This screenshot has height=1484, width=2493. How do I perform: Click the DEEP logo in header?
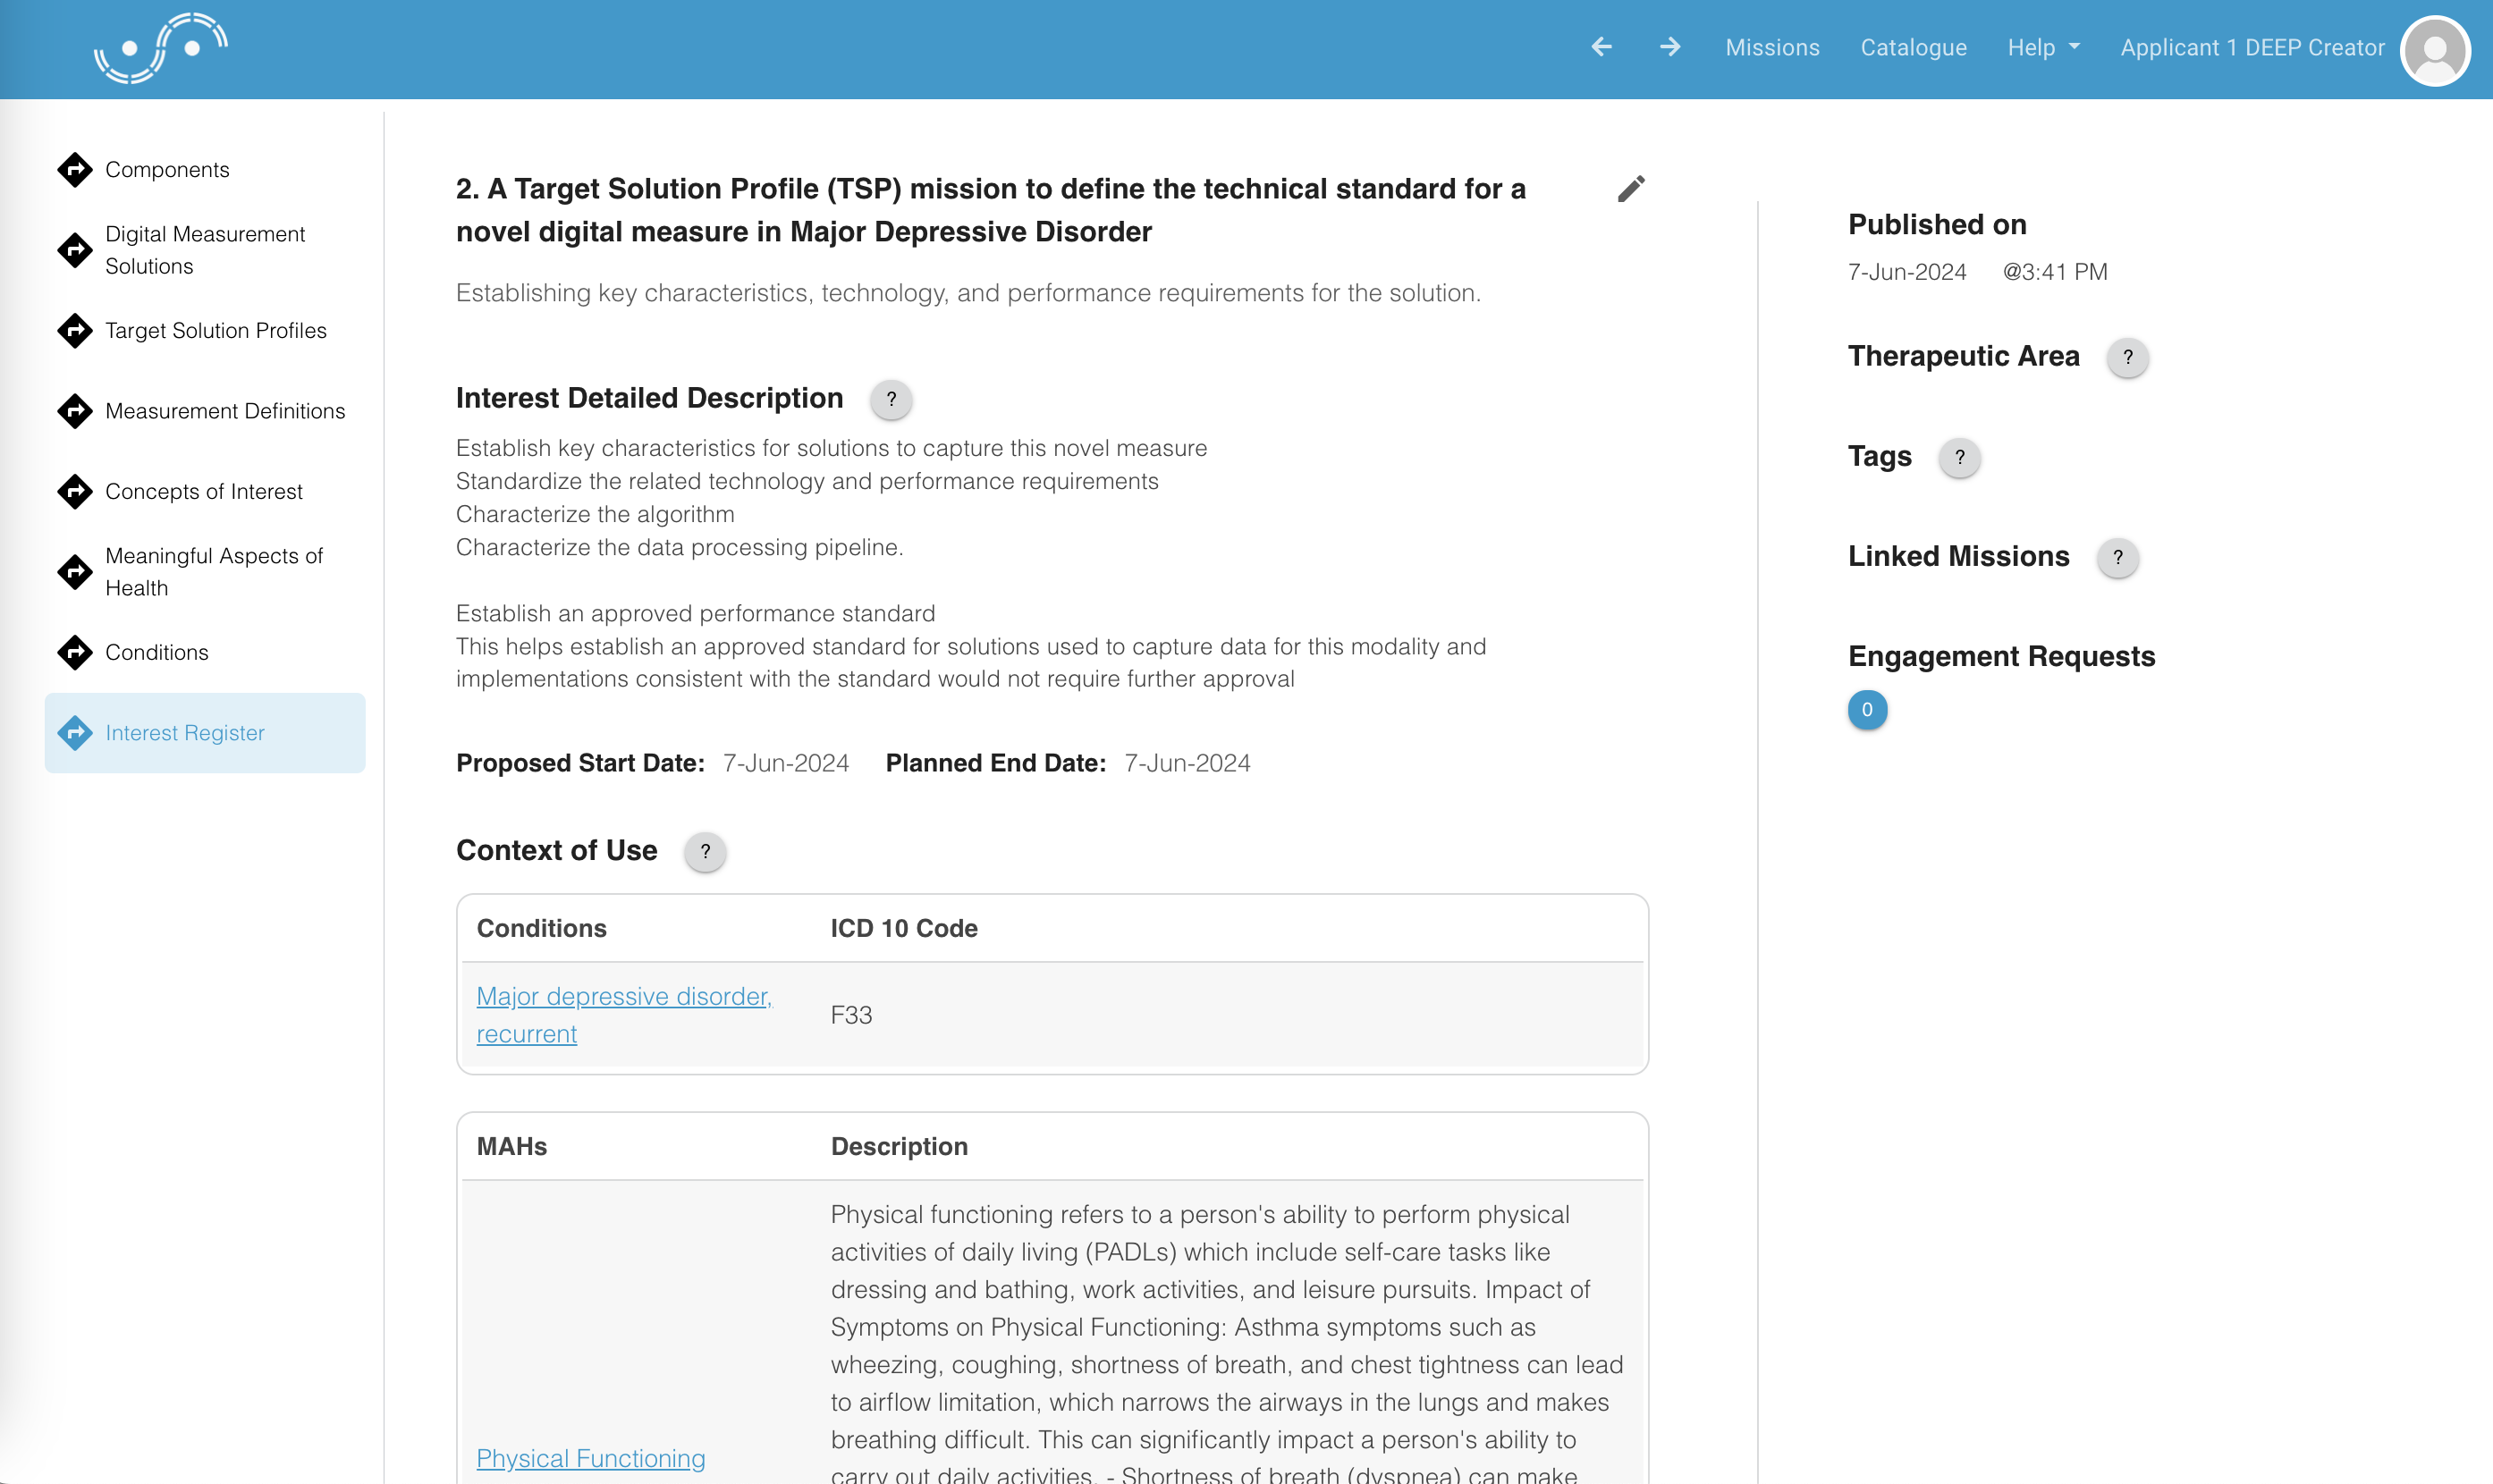pyautogui.click(x=161, y=48)
